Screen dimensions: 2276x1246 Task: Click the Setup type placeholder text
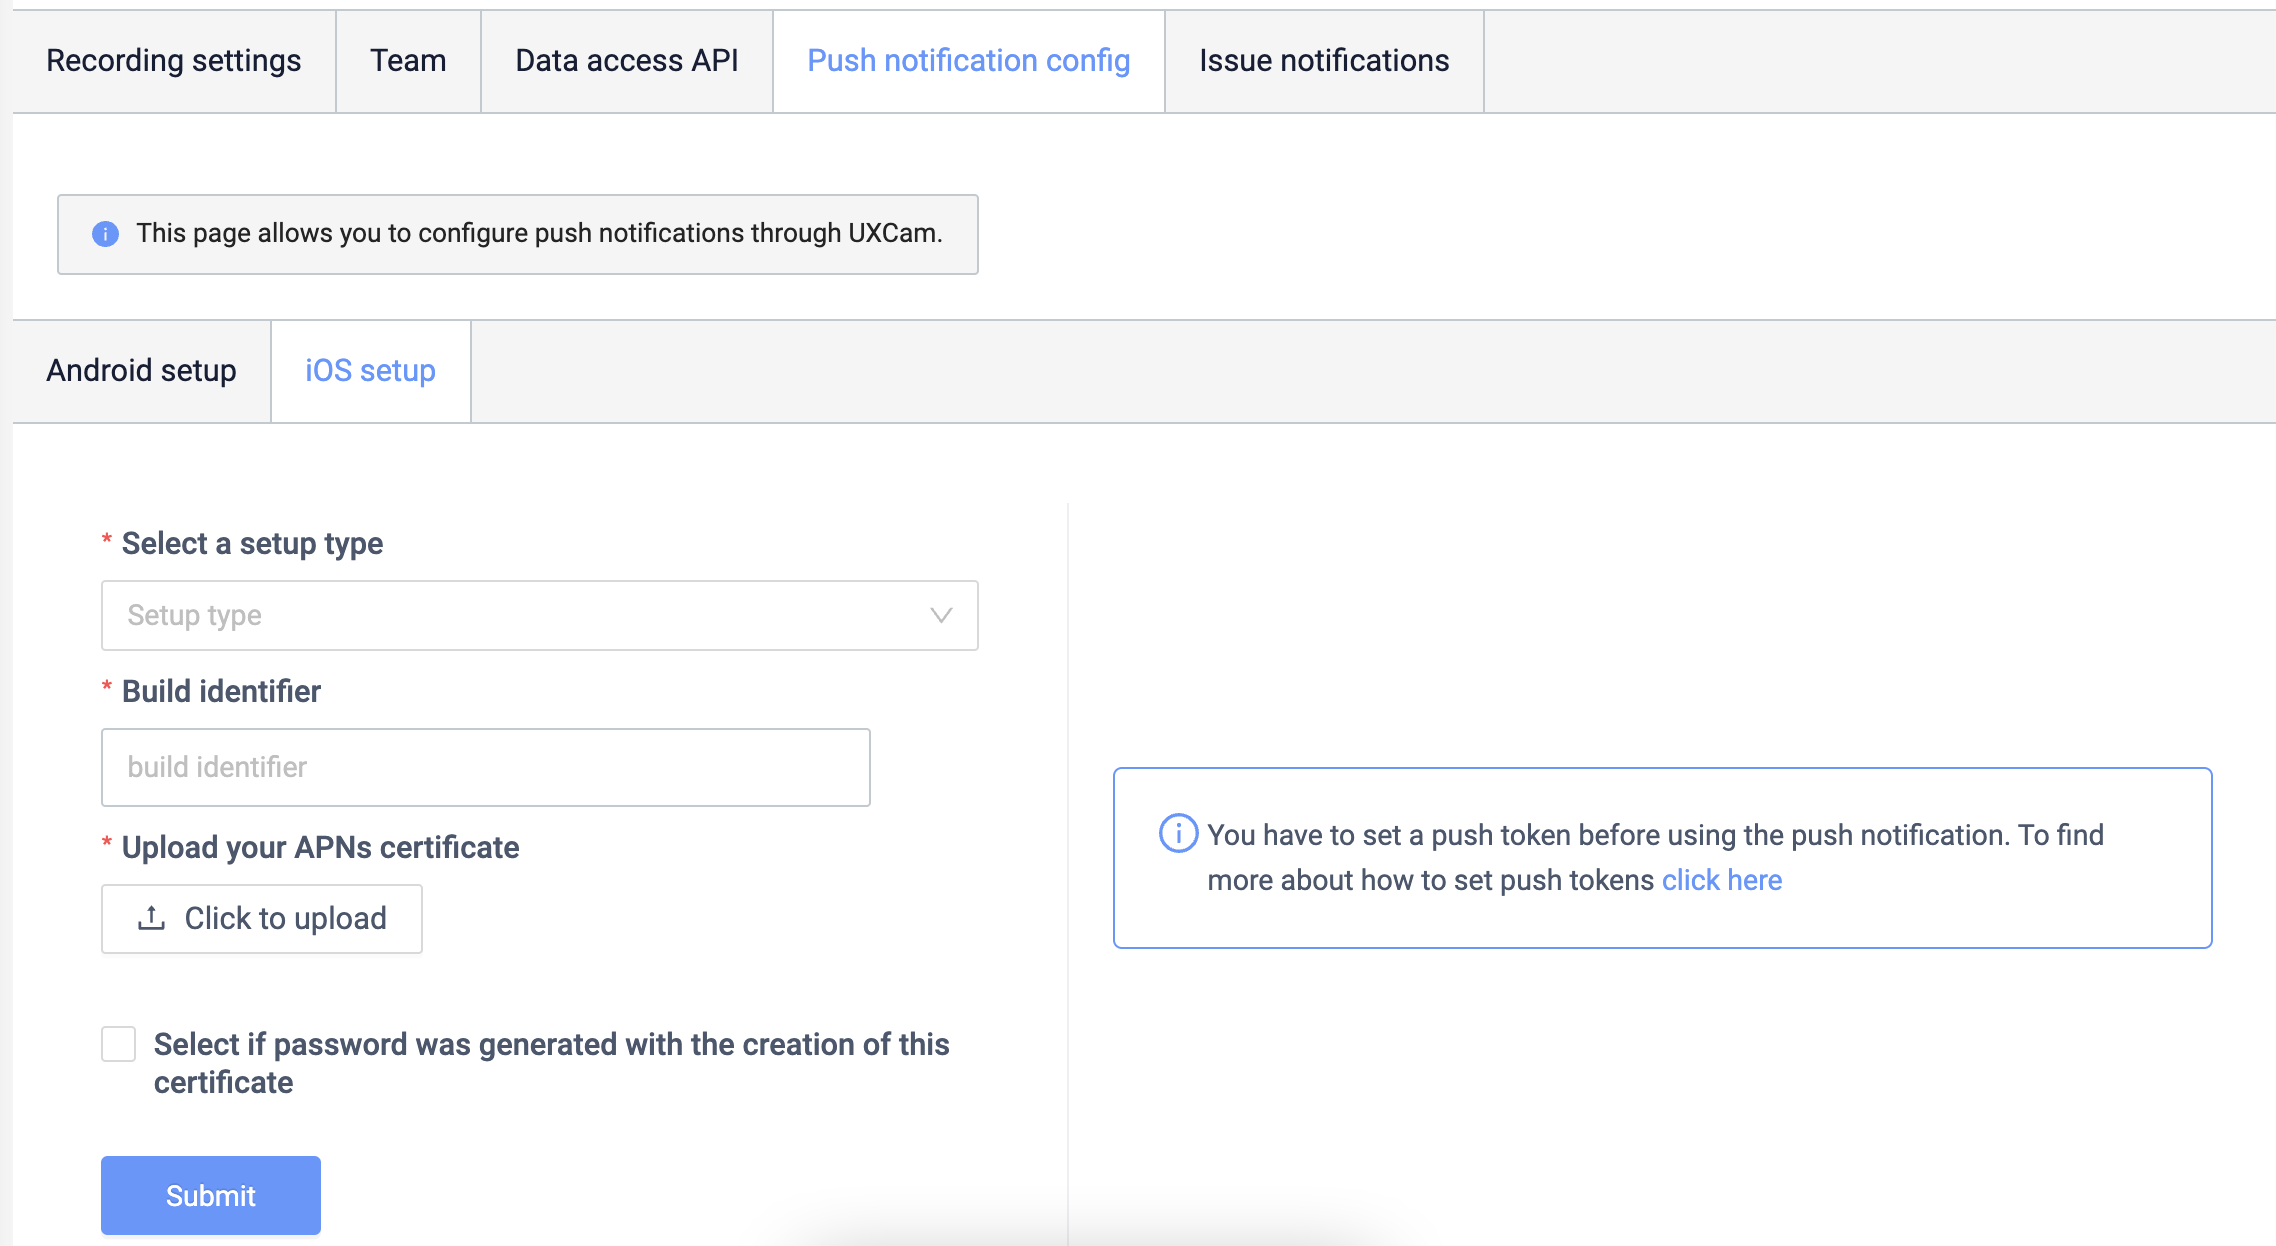click(x=194, y=615)
